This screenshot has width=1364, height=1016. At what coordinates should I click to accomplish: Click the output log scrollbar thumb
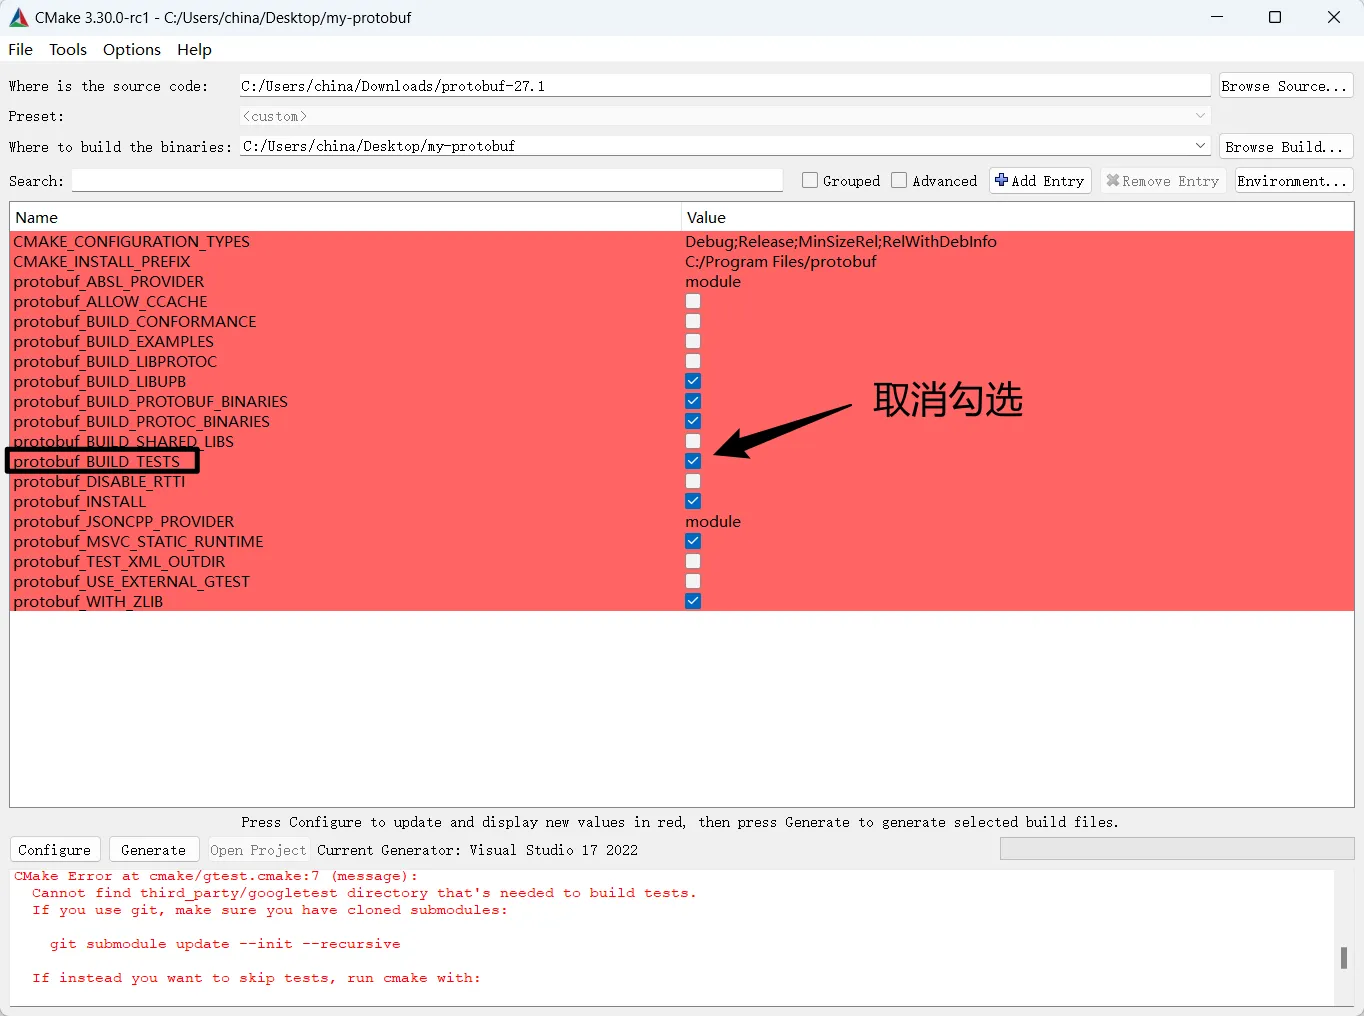1343,958
